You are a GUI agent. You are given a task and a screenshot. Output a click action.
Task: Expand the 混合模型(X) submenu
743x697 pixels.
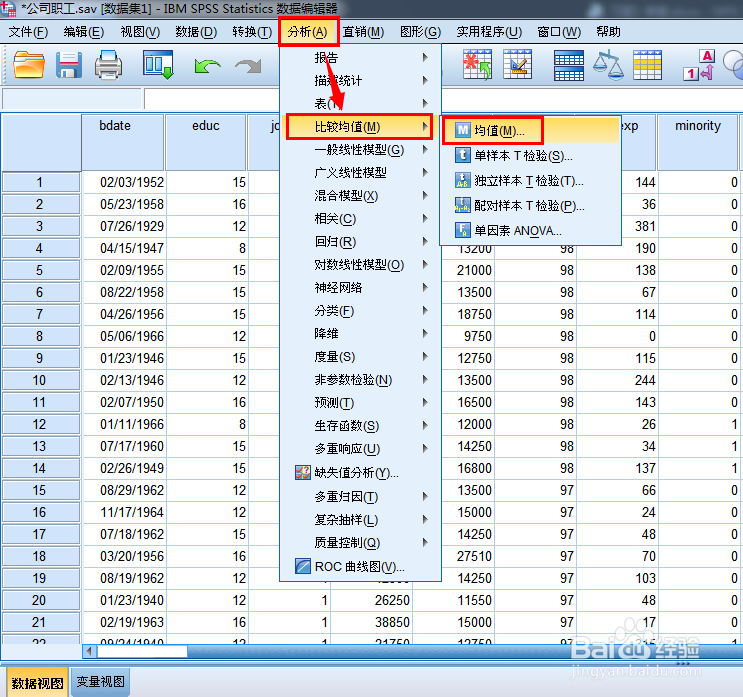361,196
